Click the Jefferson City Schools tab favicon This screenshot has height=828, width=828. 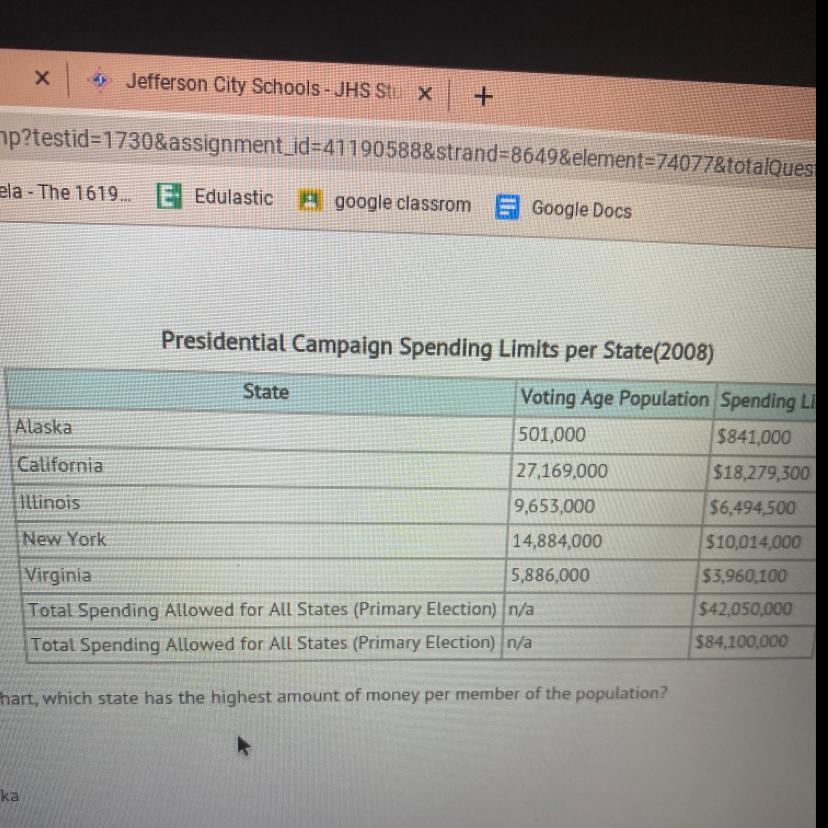pos(98,81)
